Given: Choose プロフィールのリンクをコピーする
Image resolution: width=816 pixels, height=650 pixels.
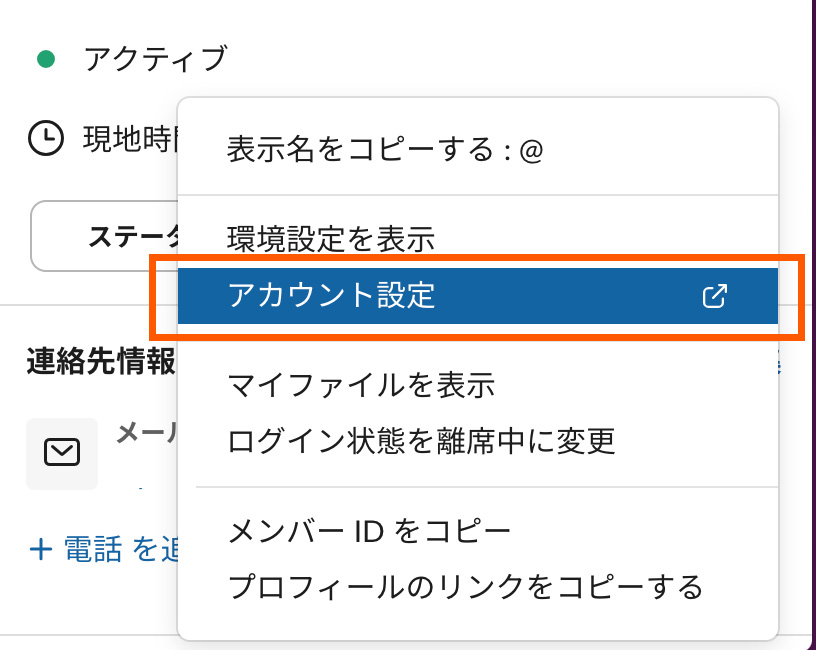Looking at the screenshot, I should tap(465, 586).
